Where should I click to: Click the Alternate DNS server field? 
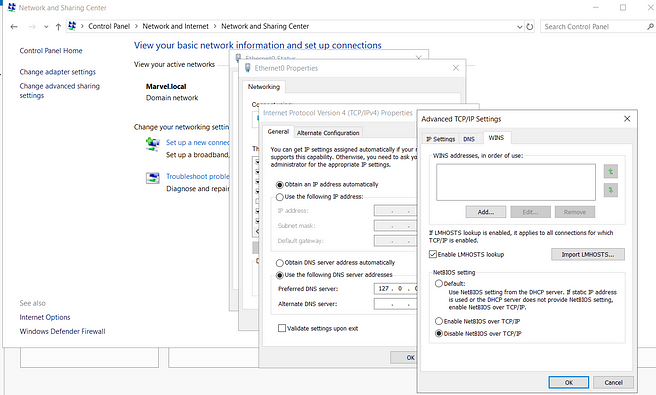395,304
